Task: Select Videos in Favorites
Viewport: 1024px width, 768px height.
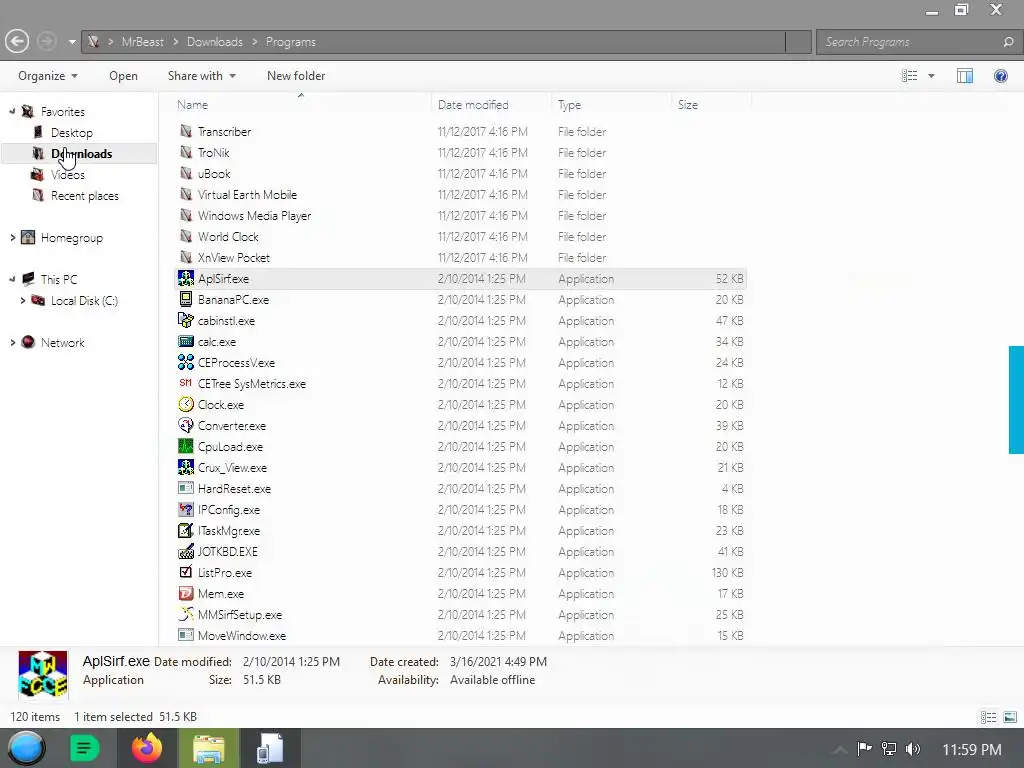Action: tap(68, 174)
